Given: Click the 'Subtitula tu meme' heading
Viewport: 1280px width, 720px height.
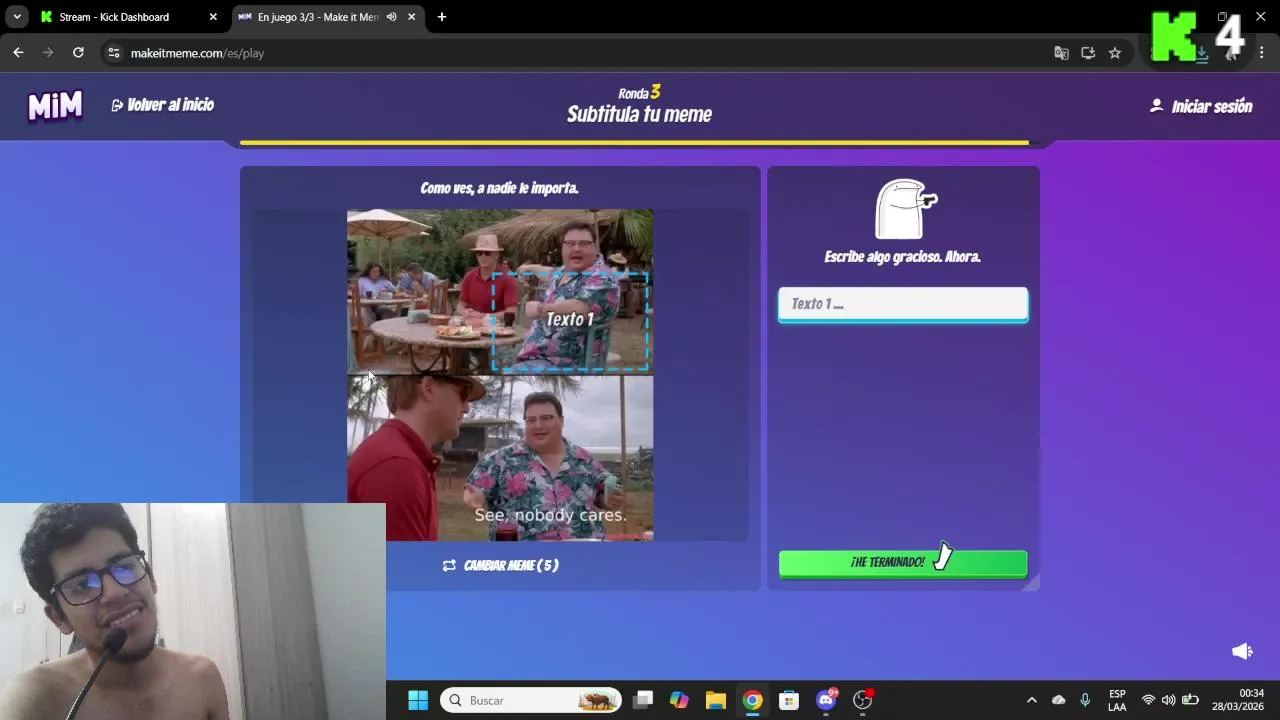Looking at the screenshot, I should [639, 114].
